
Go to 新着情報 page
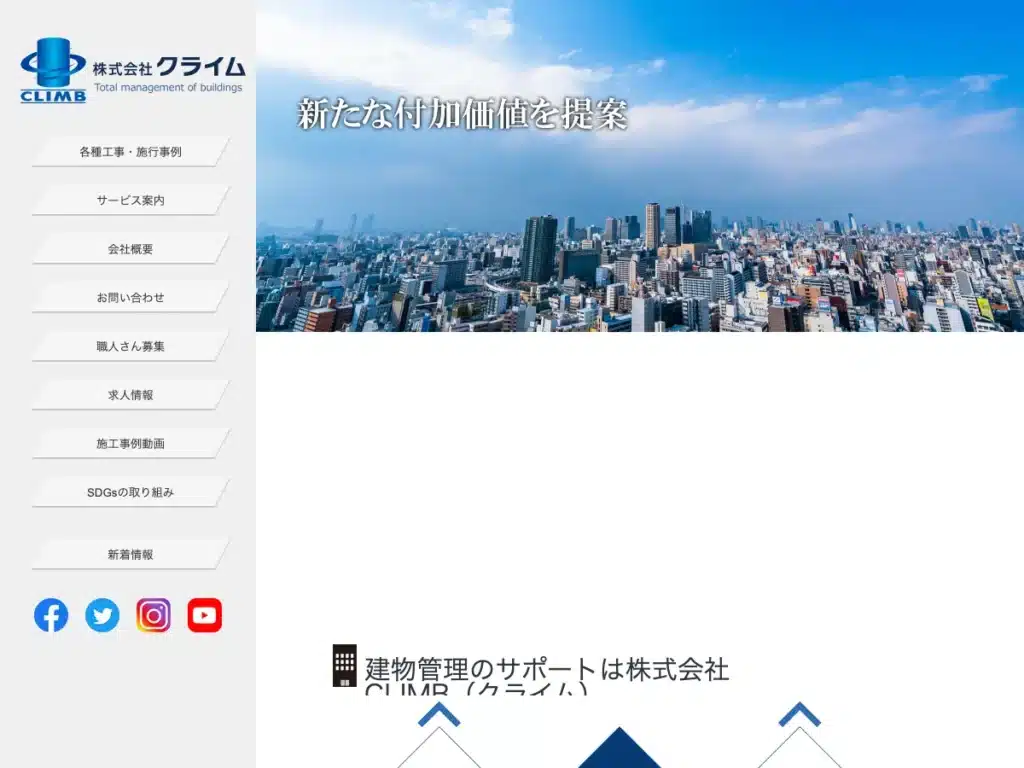[131, 554]
